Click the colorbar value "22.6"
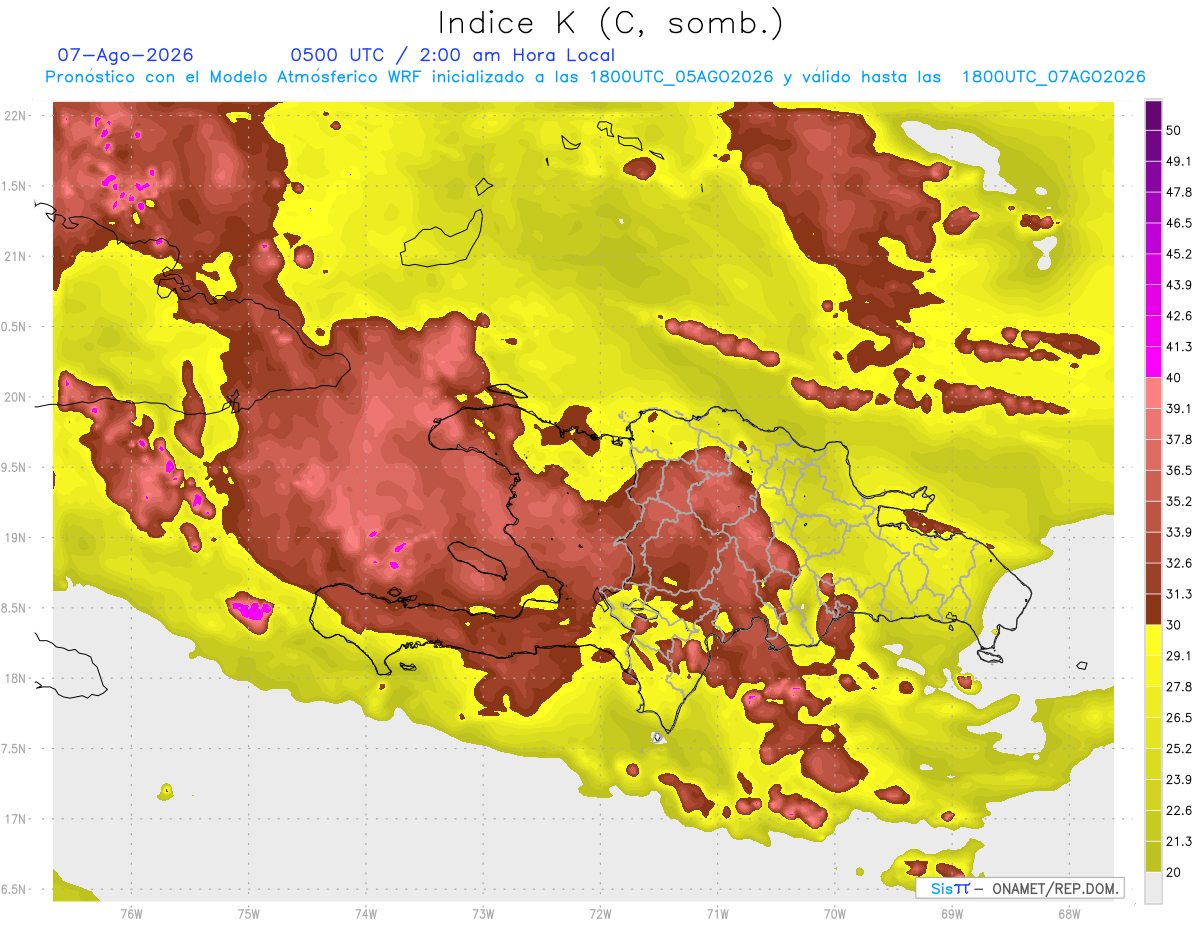 pyautogui.click(x=1178, y=810)
